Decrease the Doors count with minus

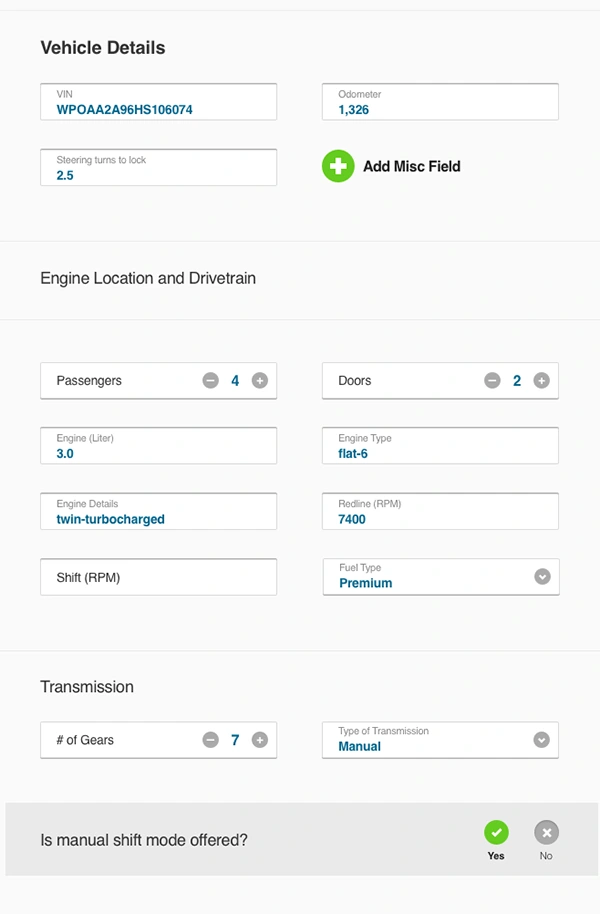(492, 381)
